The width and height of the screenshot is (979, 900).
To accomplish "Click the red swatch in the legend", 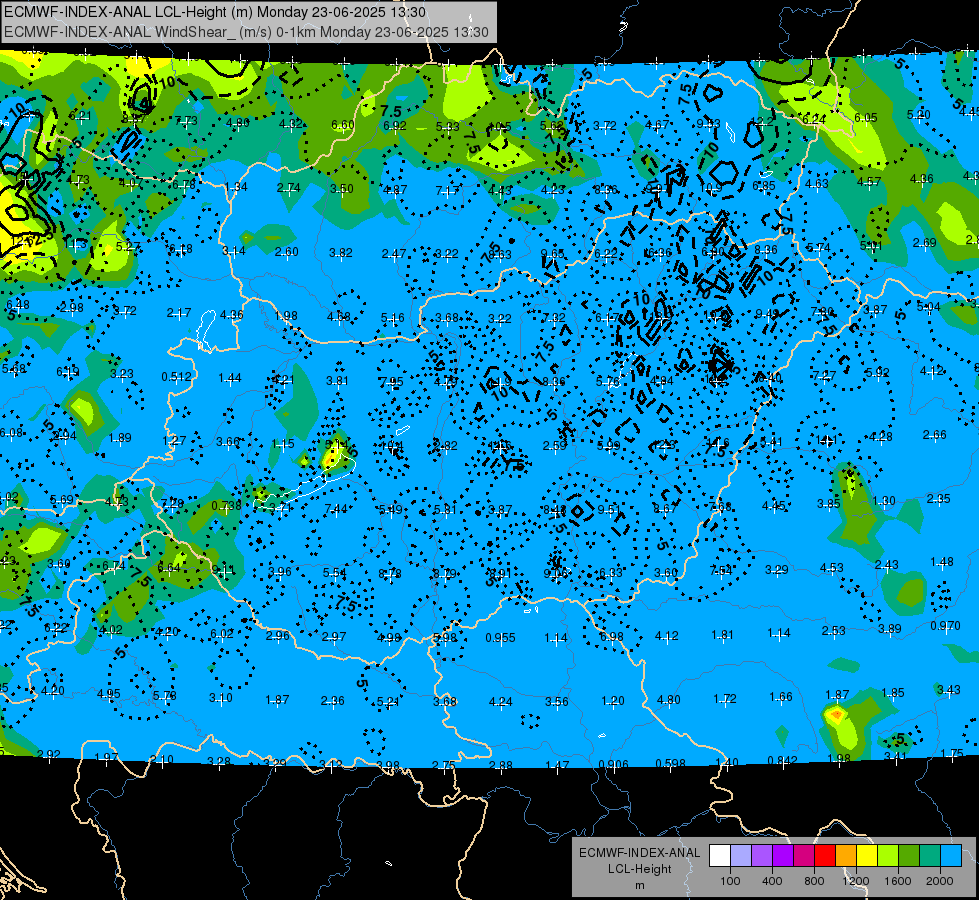I will [825, 856].
